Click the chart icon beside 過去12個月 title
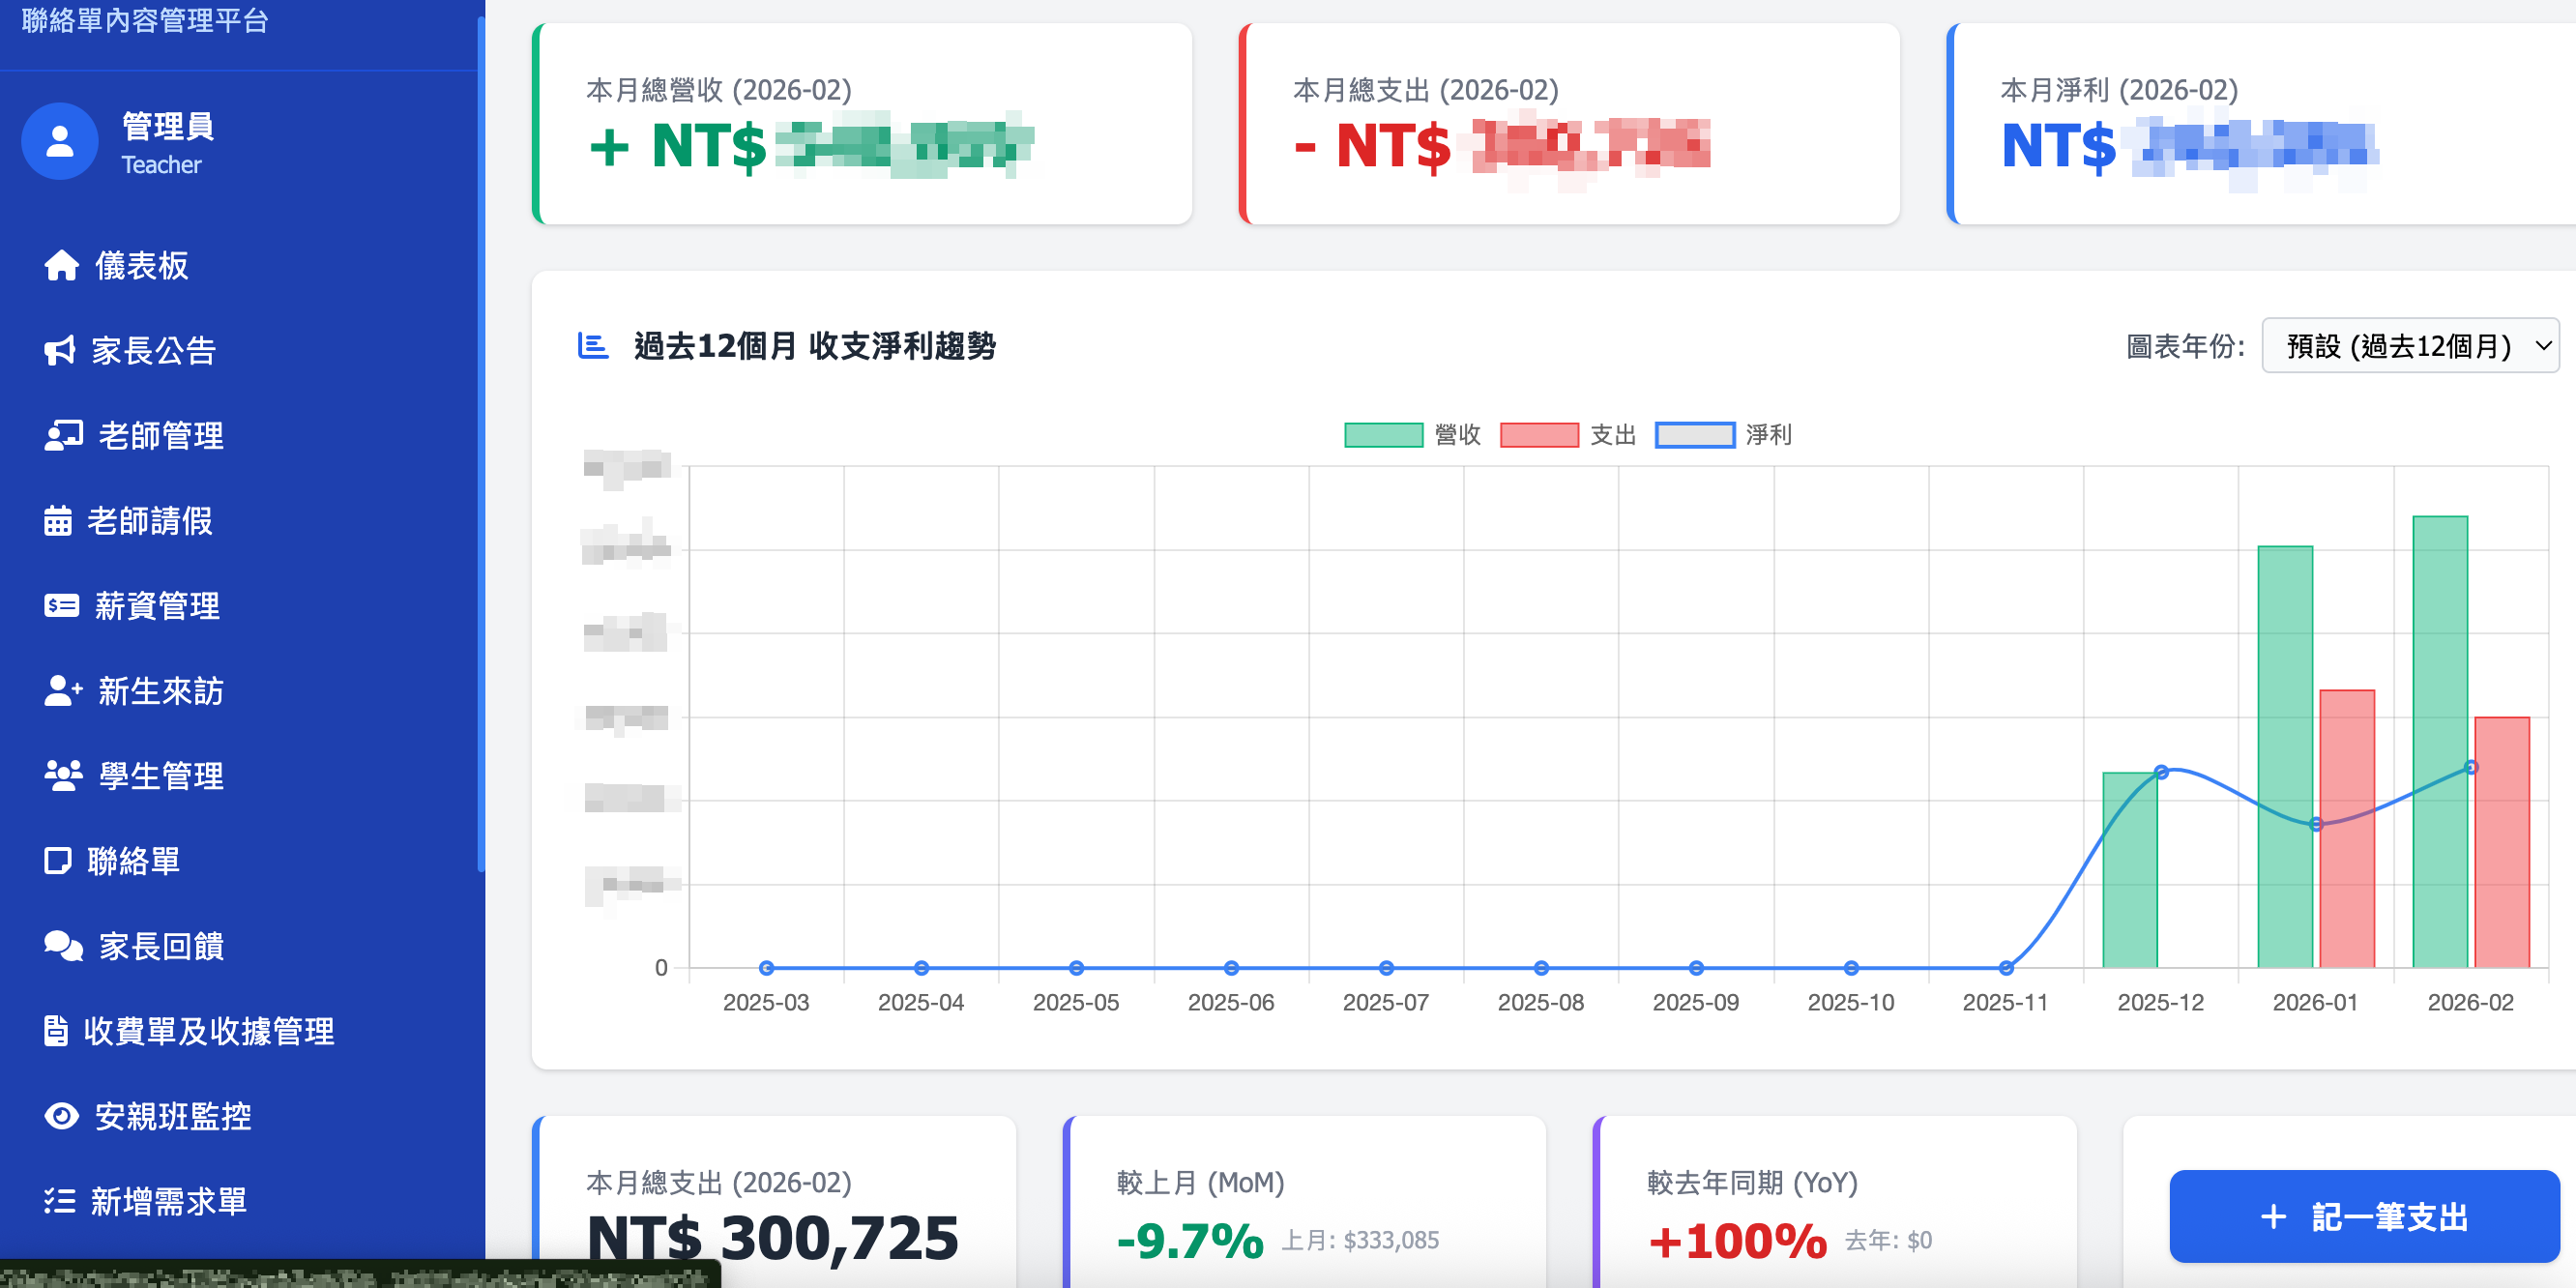Screen dimensions: 2576x1288 593,346
